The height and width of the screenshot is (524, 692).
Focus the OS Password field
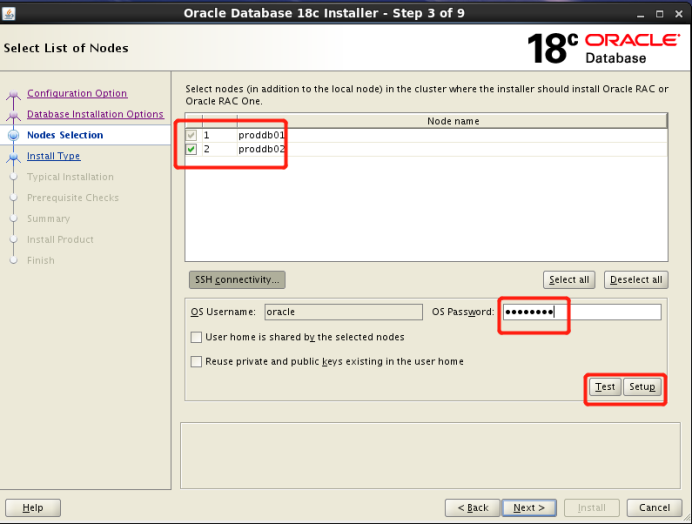coord(582,312)
